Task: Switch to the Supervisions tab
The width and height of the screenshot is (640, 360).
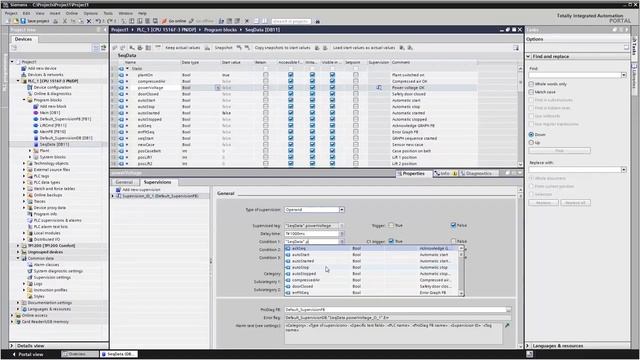Action: 158,182
